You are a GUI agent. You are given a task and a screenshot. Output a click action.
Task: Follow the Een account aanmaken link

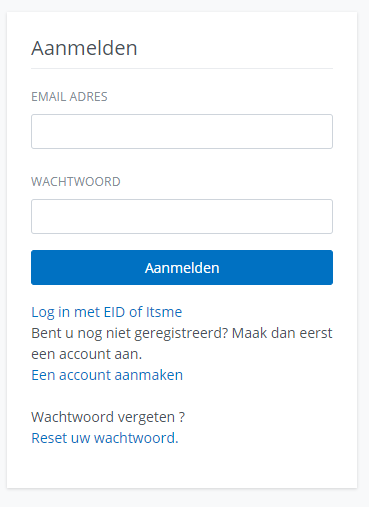[107, 375]
